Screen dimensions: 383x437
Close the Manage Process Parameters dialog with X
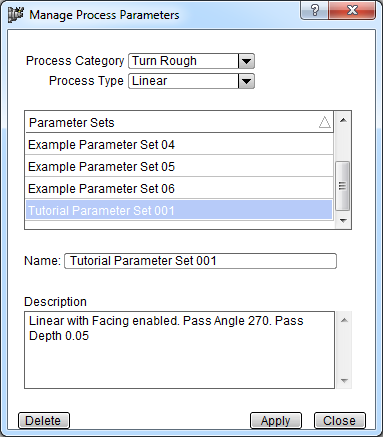click(352, 10)
